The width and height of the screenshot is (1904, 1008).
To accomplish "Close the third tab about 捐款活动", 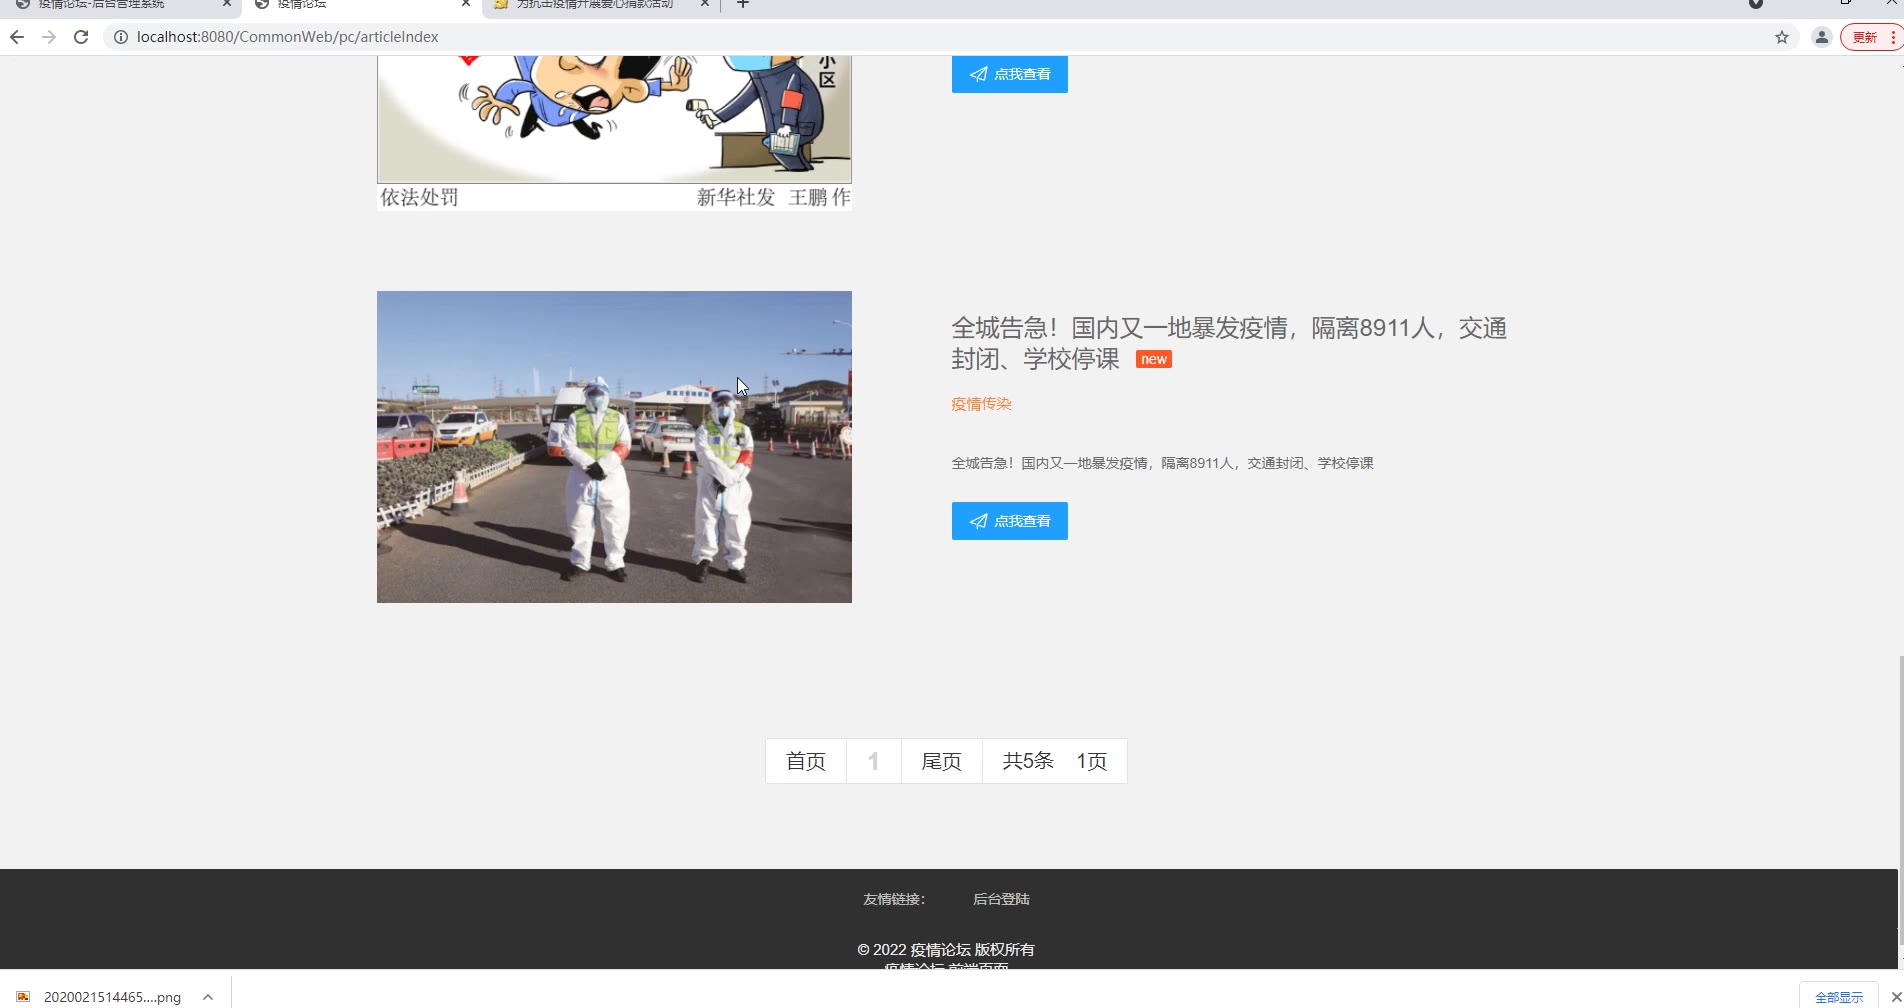I will pyautogui.click(x=705, y=4).
